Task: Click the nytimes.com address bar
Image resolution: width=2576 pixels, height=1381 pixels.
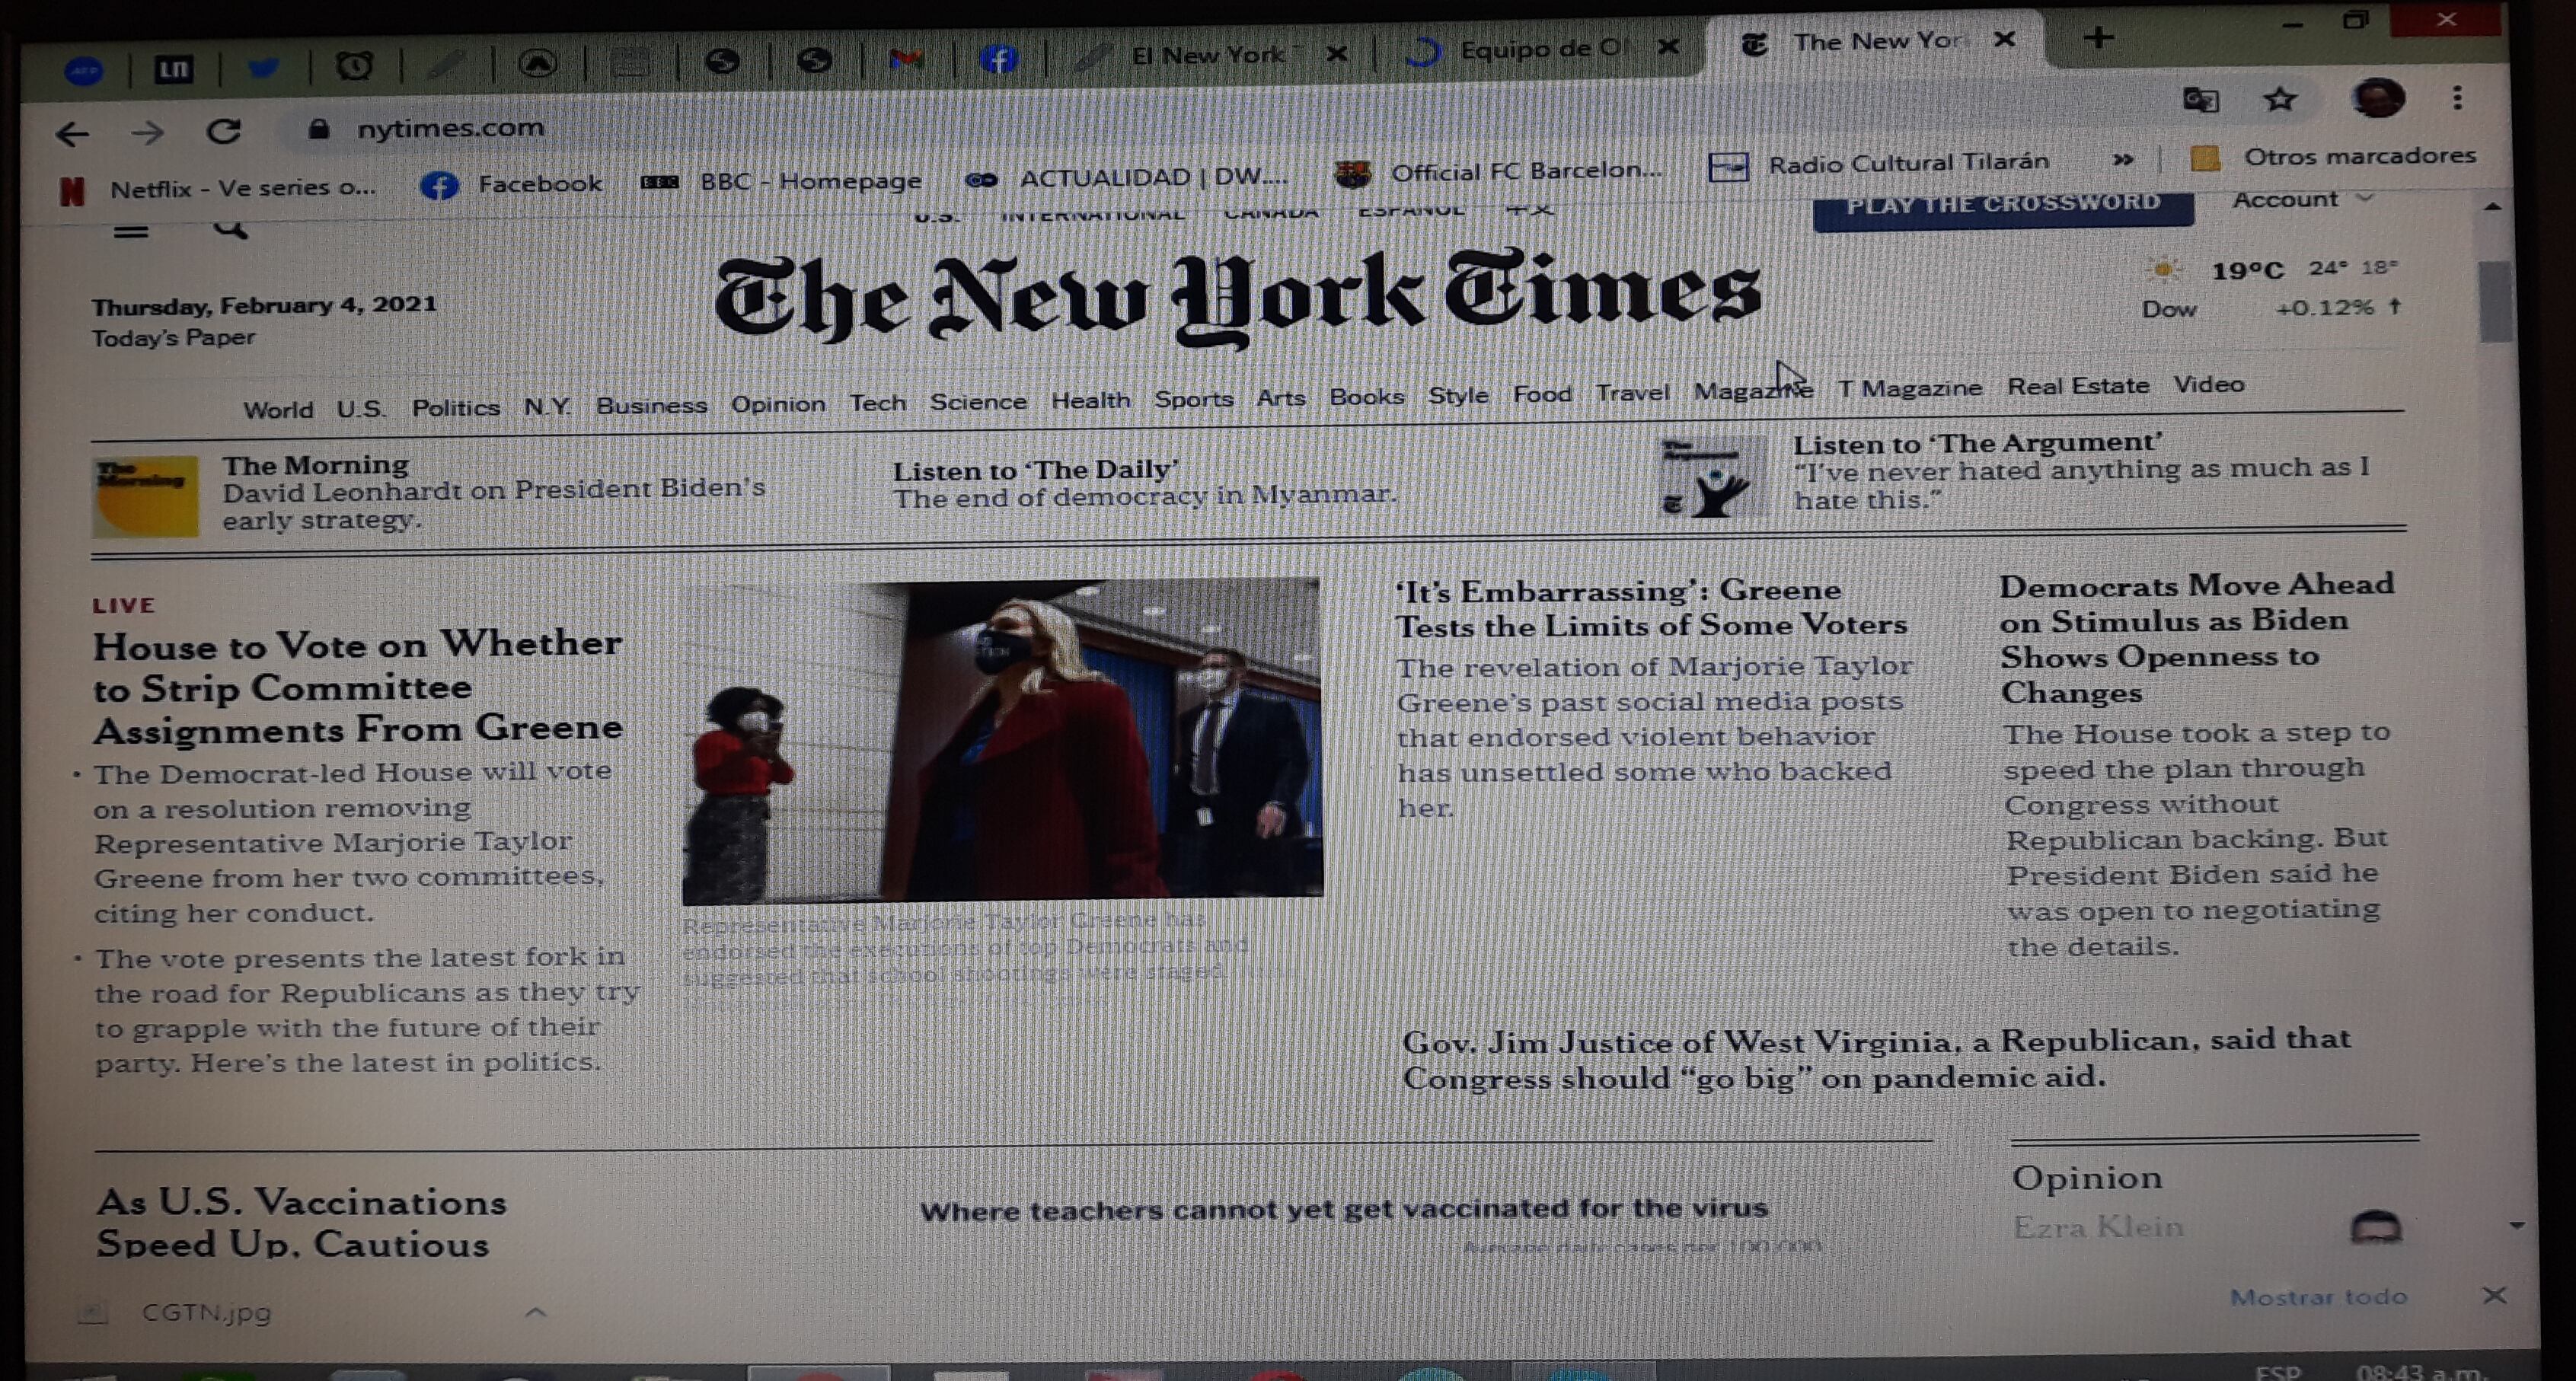Action: 450,128
